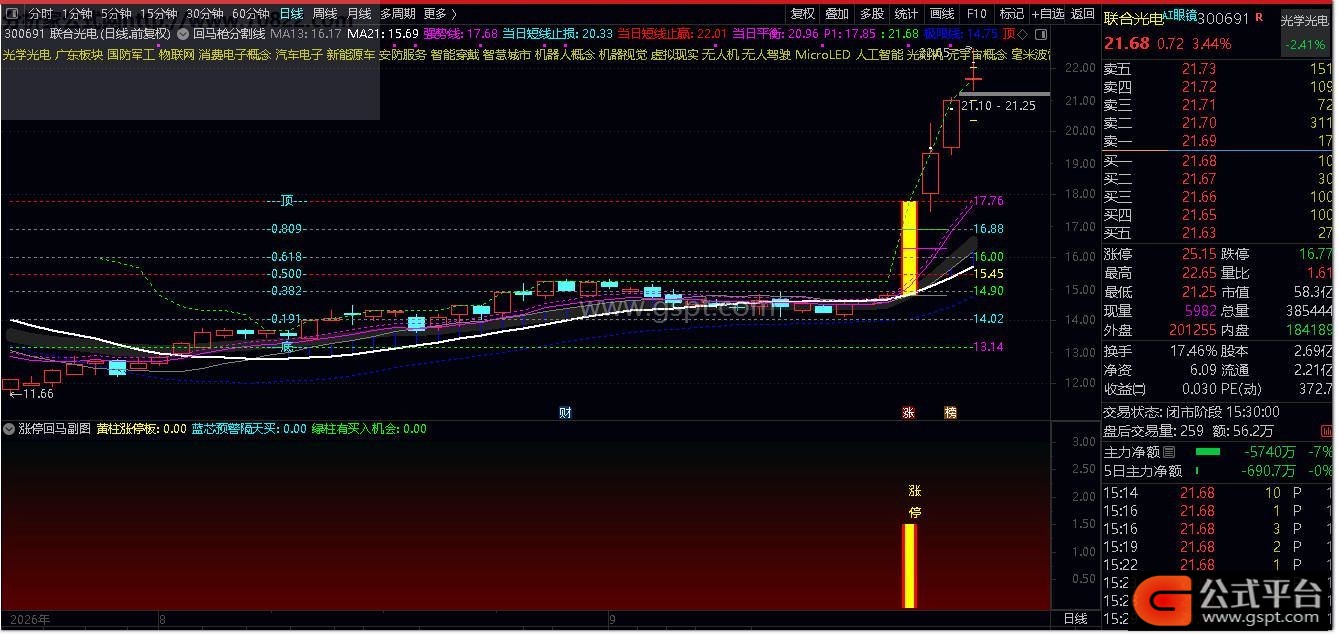Click the red R badge next to 300691
The height and width of the screenshot is (634, 1338).
1259,17
